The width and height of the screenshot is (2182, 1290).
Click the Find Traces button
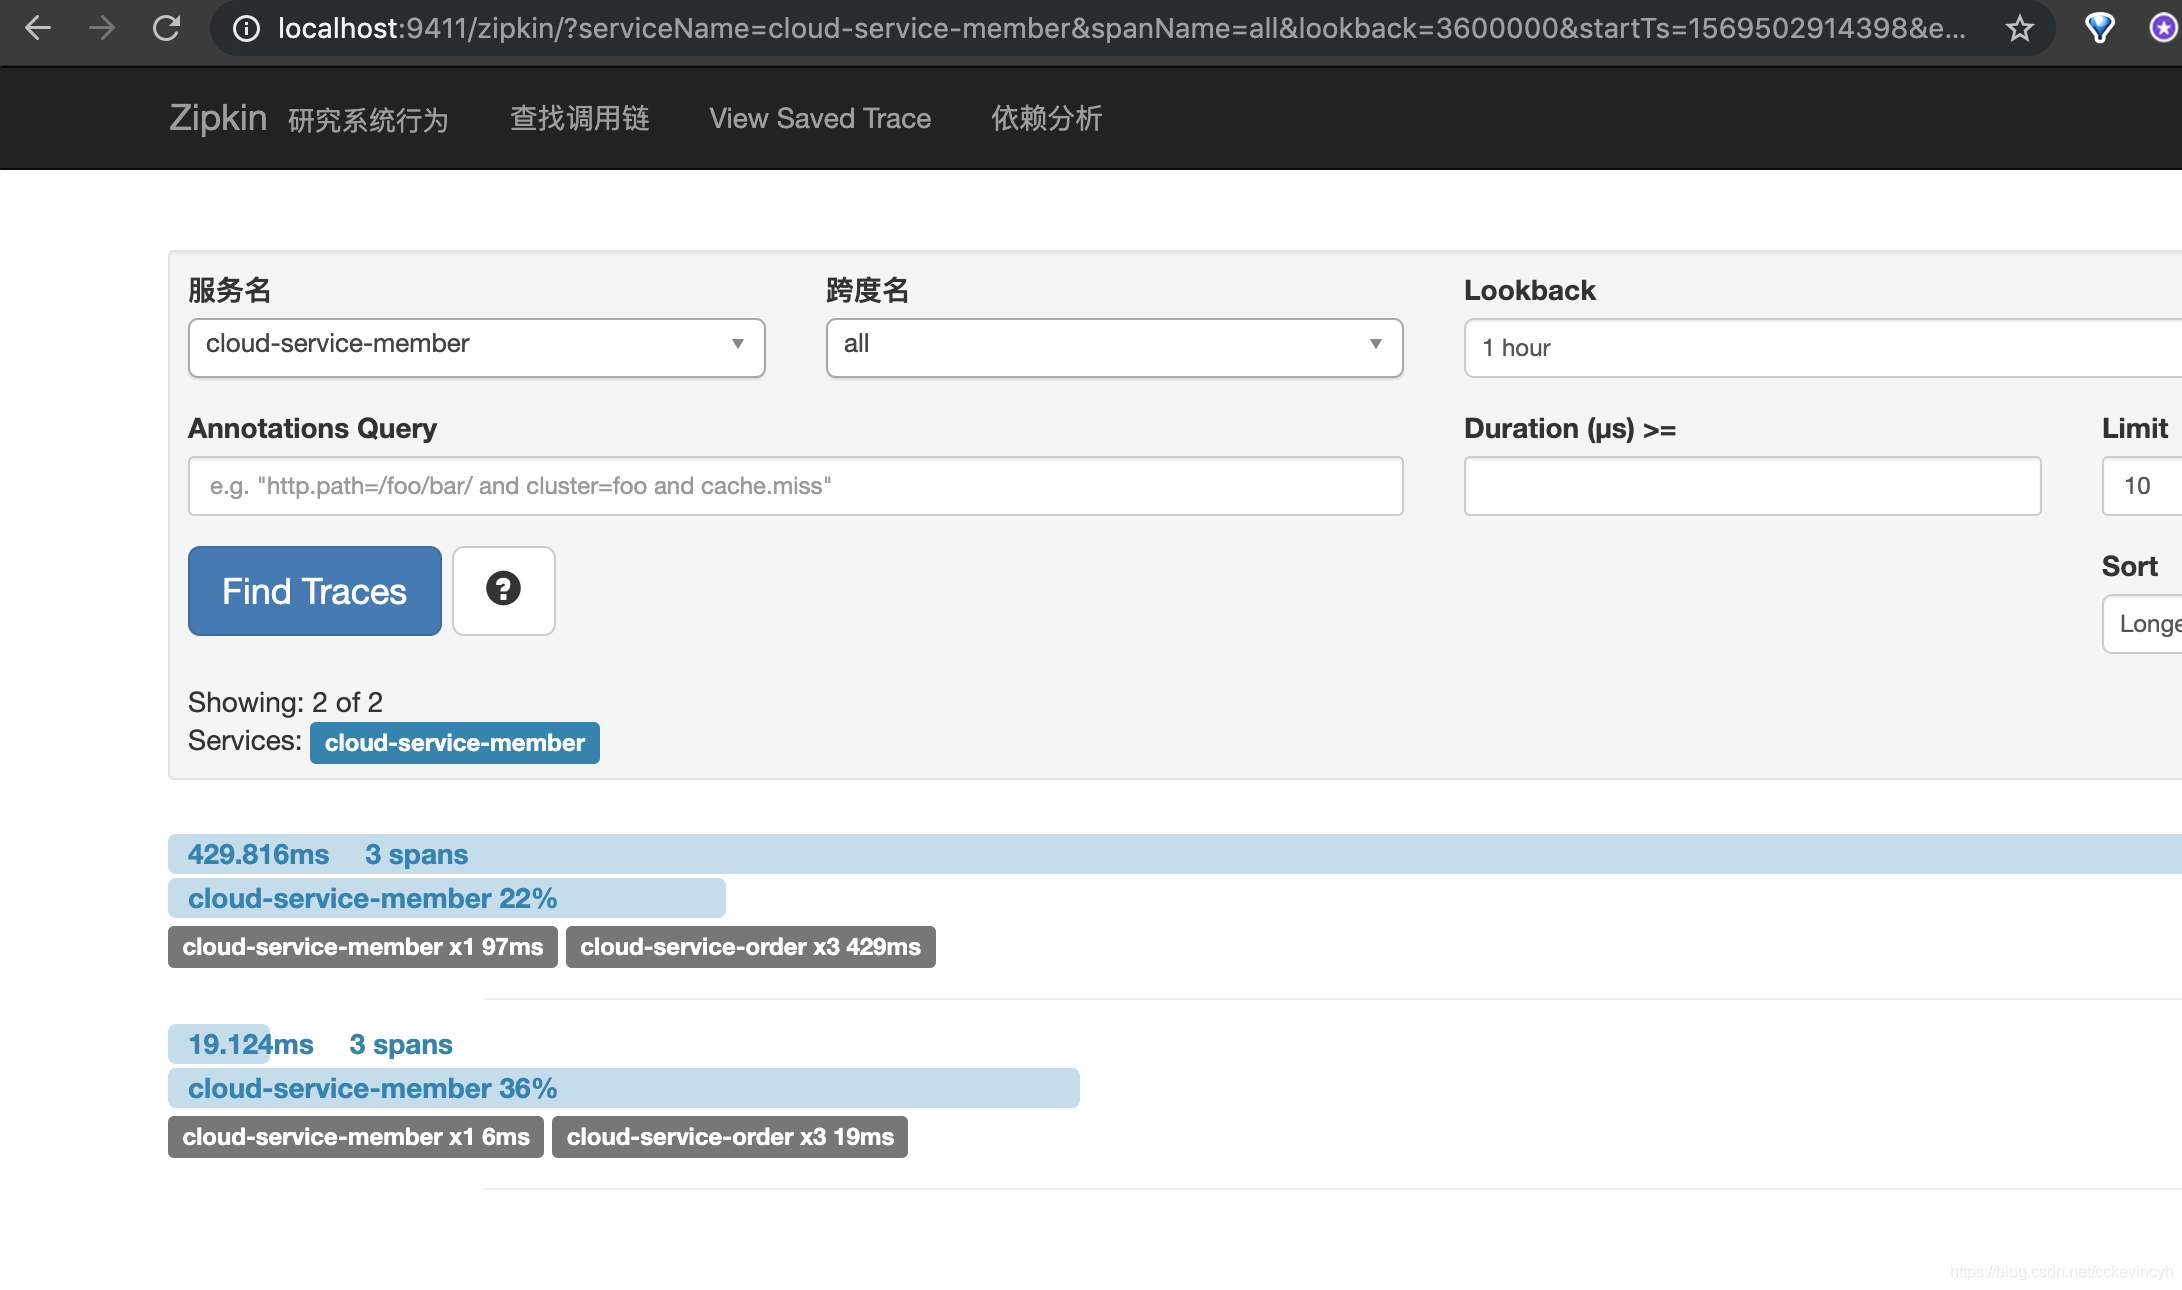[x=314, y=590]
